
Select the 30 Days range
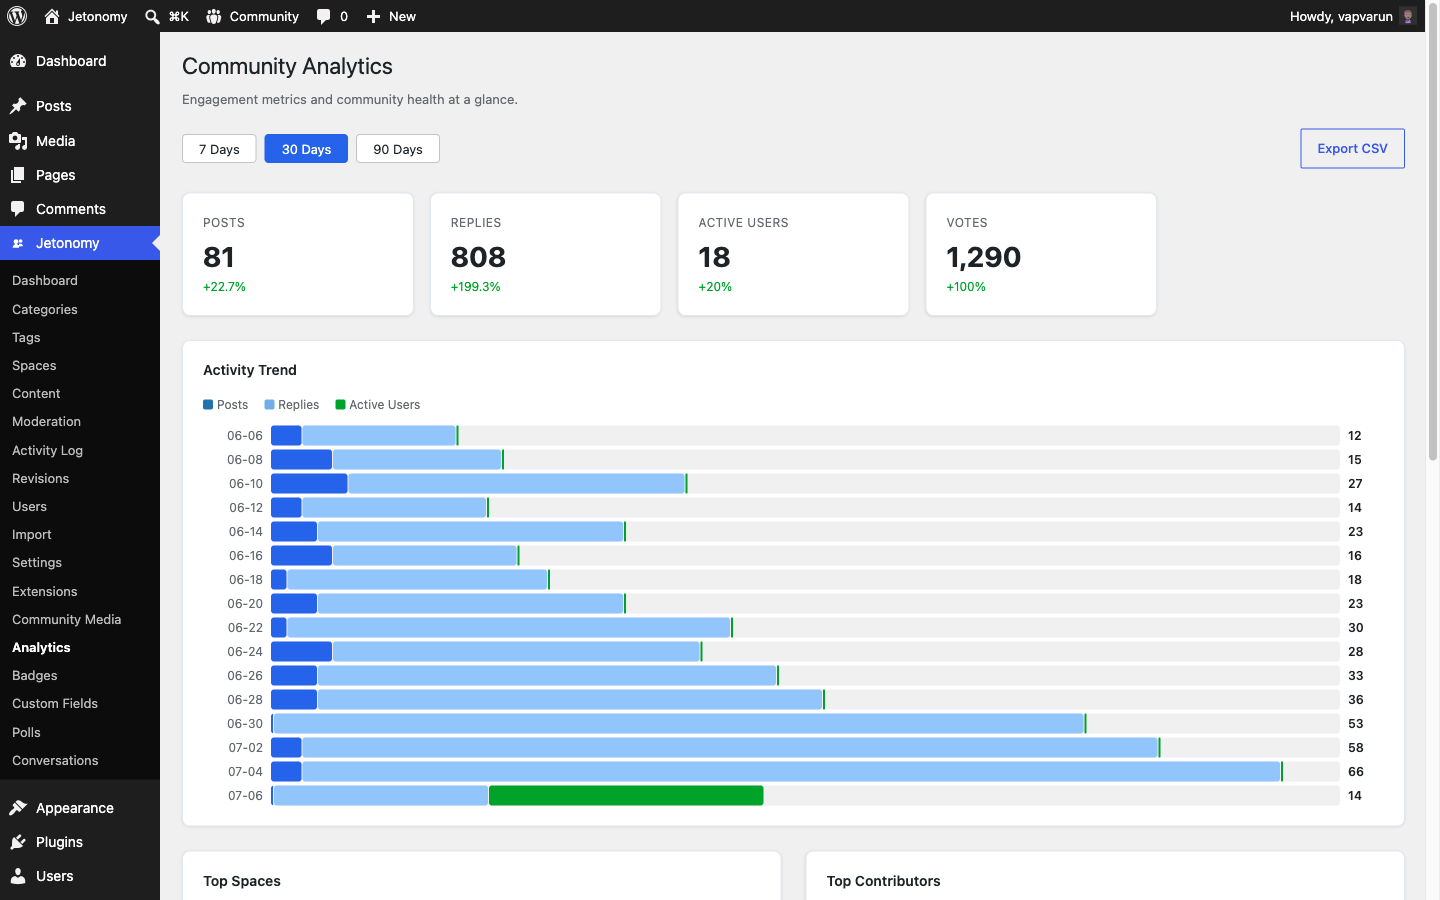click(x=306, y=149)
